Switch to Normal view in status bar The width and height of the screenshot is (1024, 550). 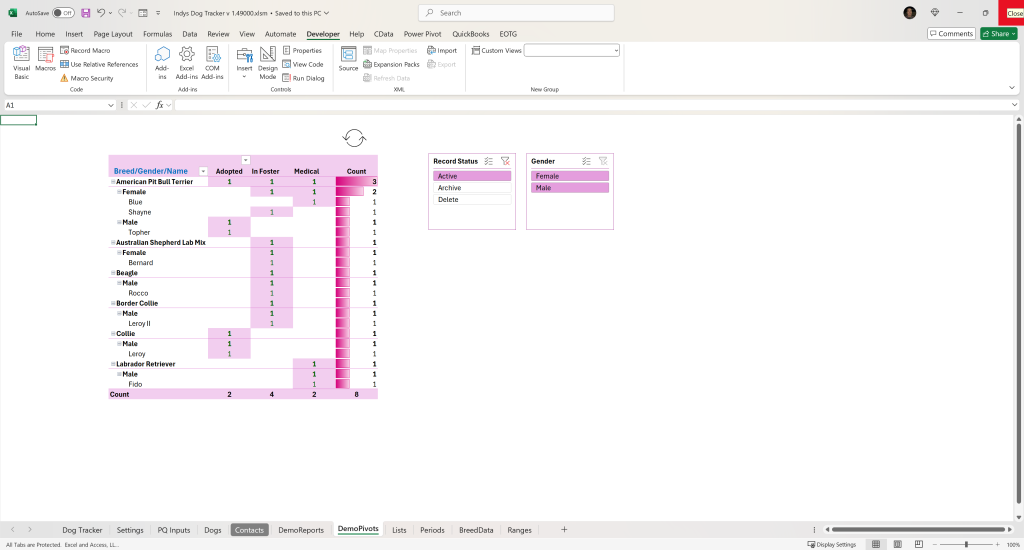point(876,544)
